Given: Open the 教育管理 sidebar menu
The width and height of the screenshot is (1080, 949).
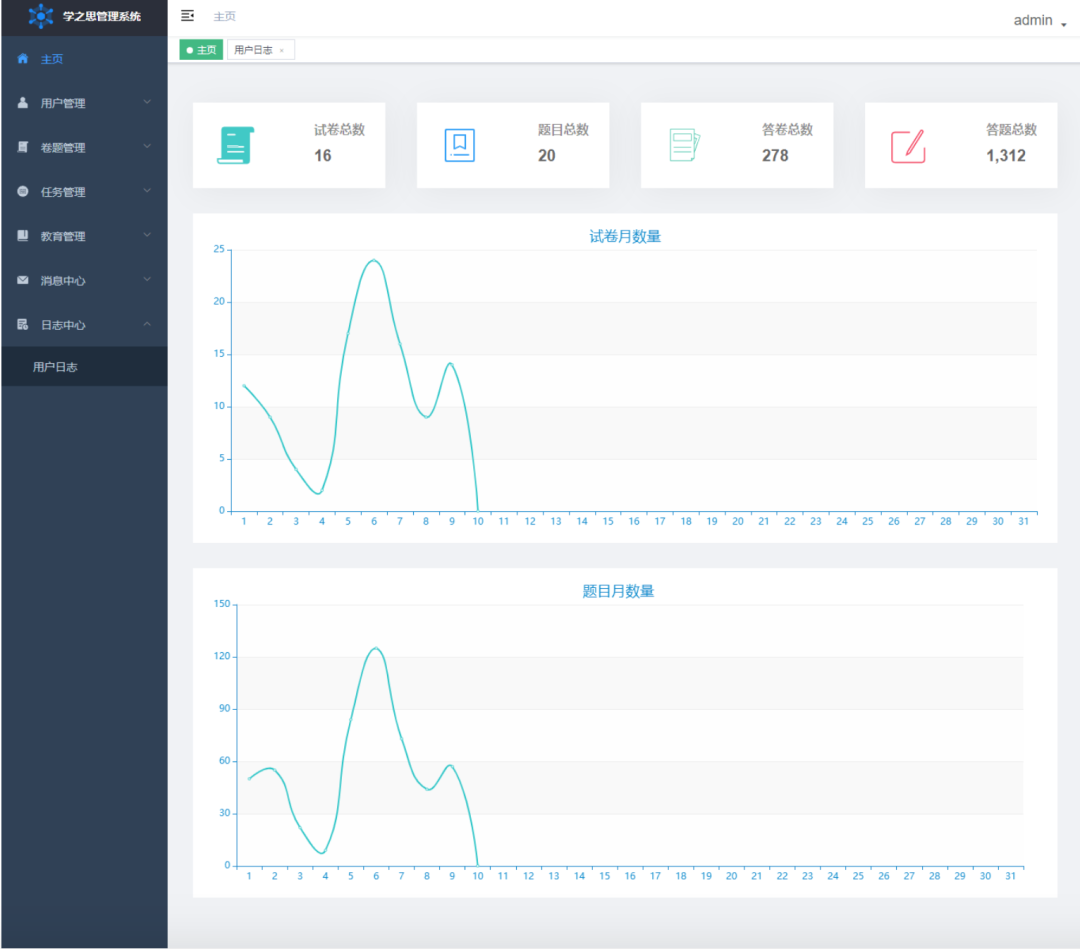Looking at the screenshot, I should 63,236.
